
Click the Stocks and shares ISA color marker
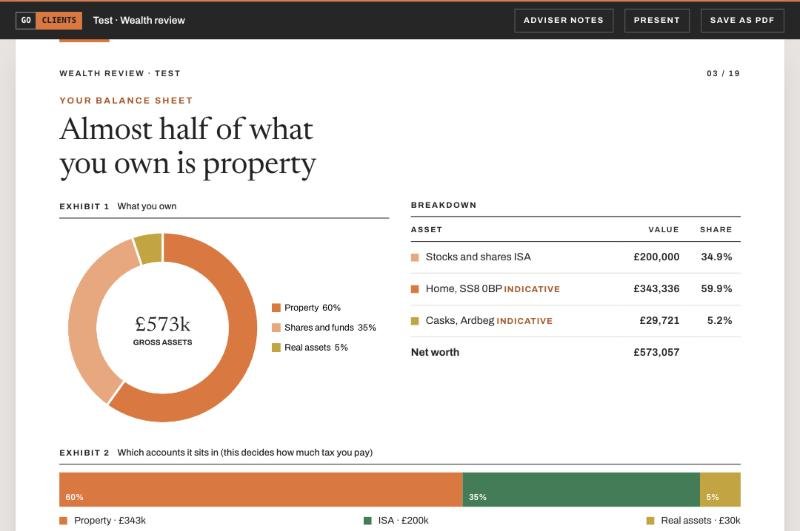[x=415, y=258]
